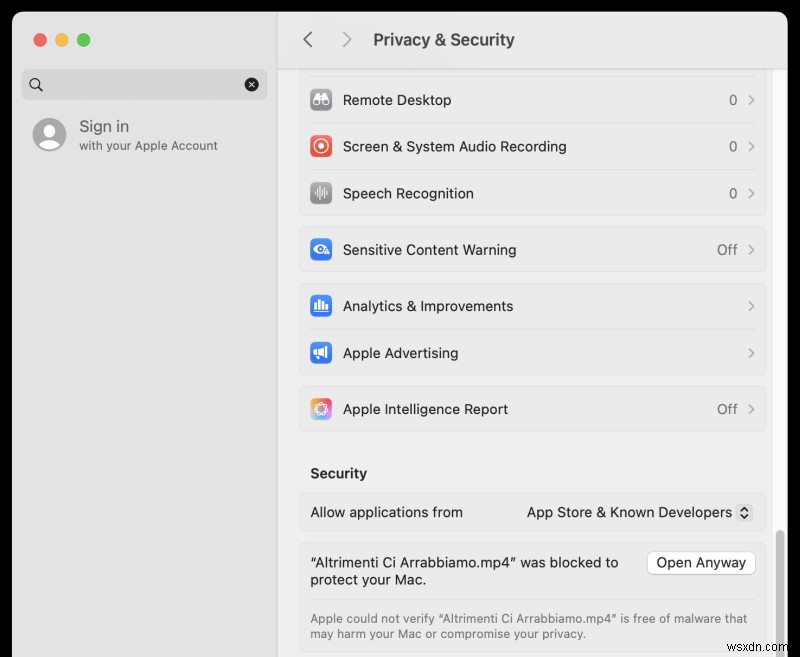Click the 0 count for Remote Desktop
The height and width of the screenshot is (657, 800).
coord(733,100)
